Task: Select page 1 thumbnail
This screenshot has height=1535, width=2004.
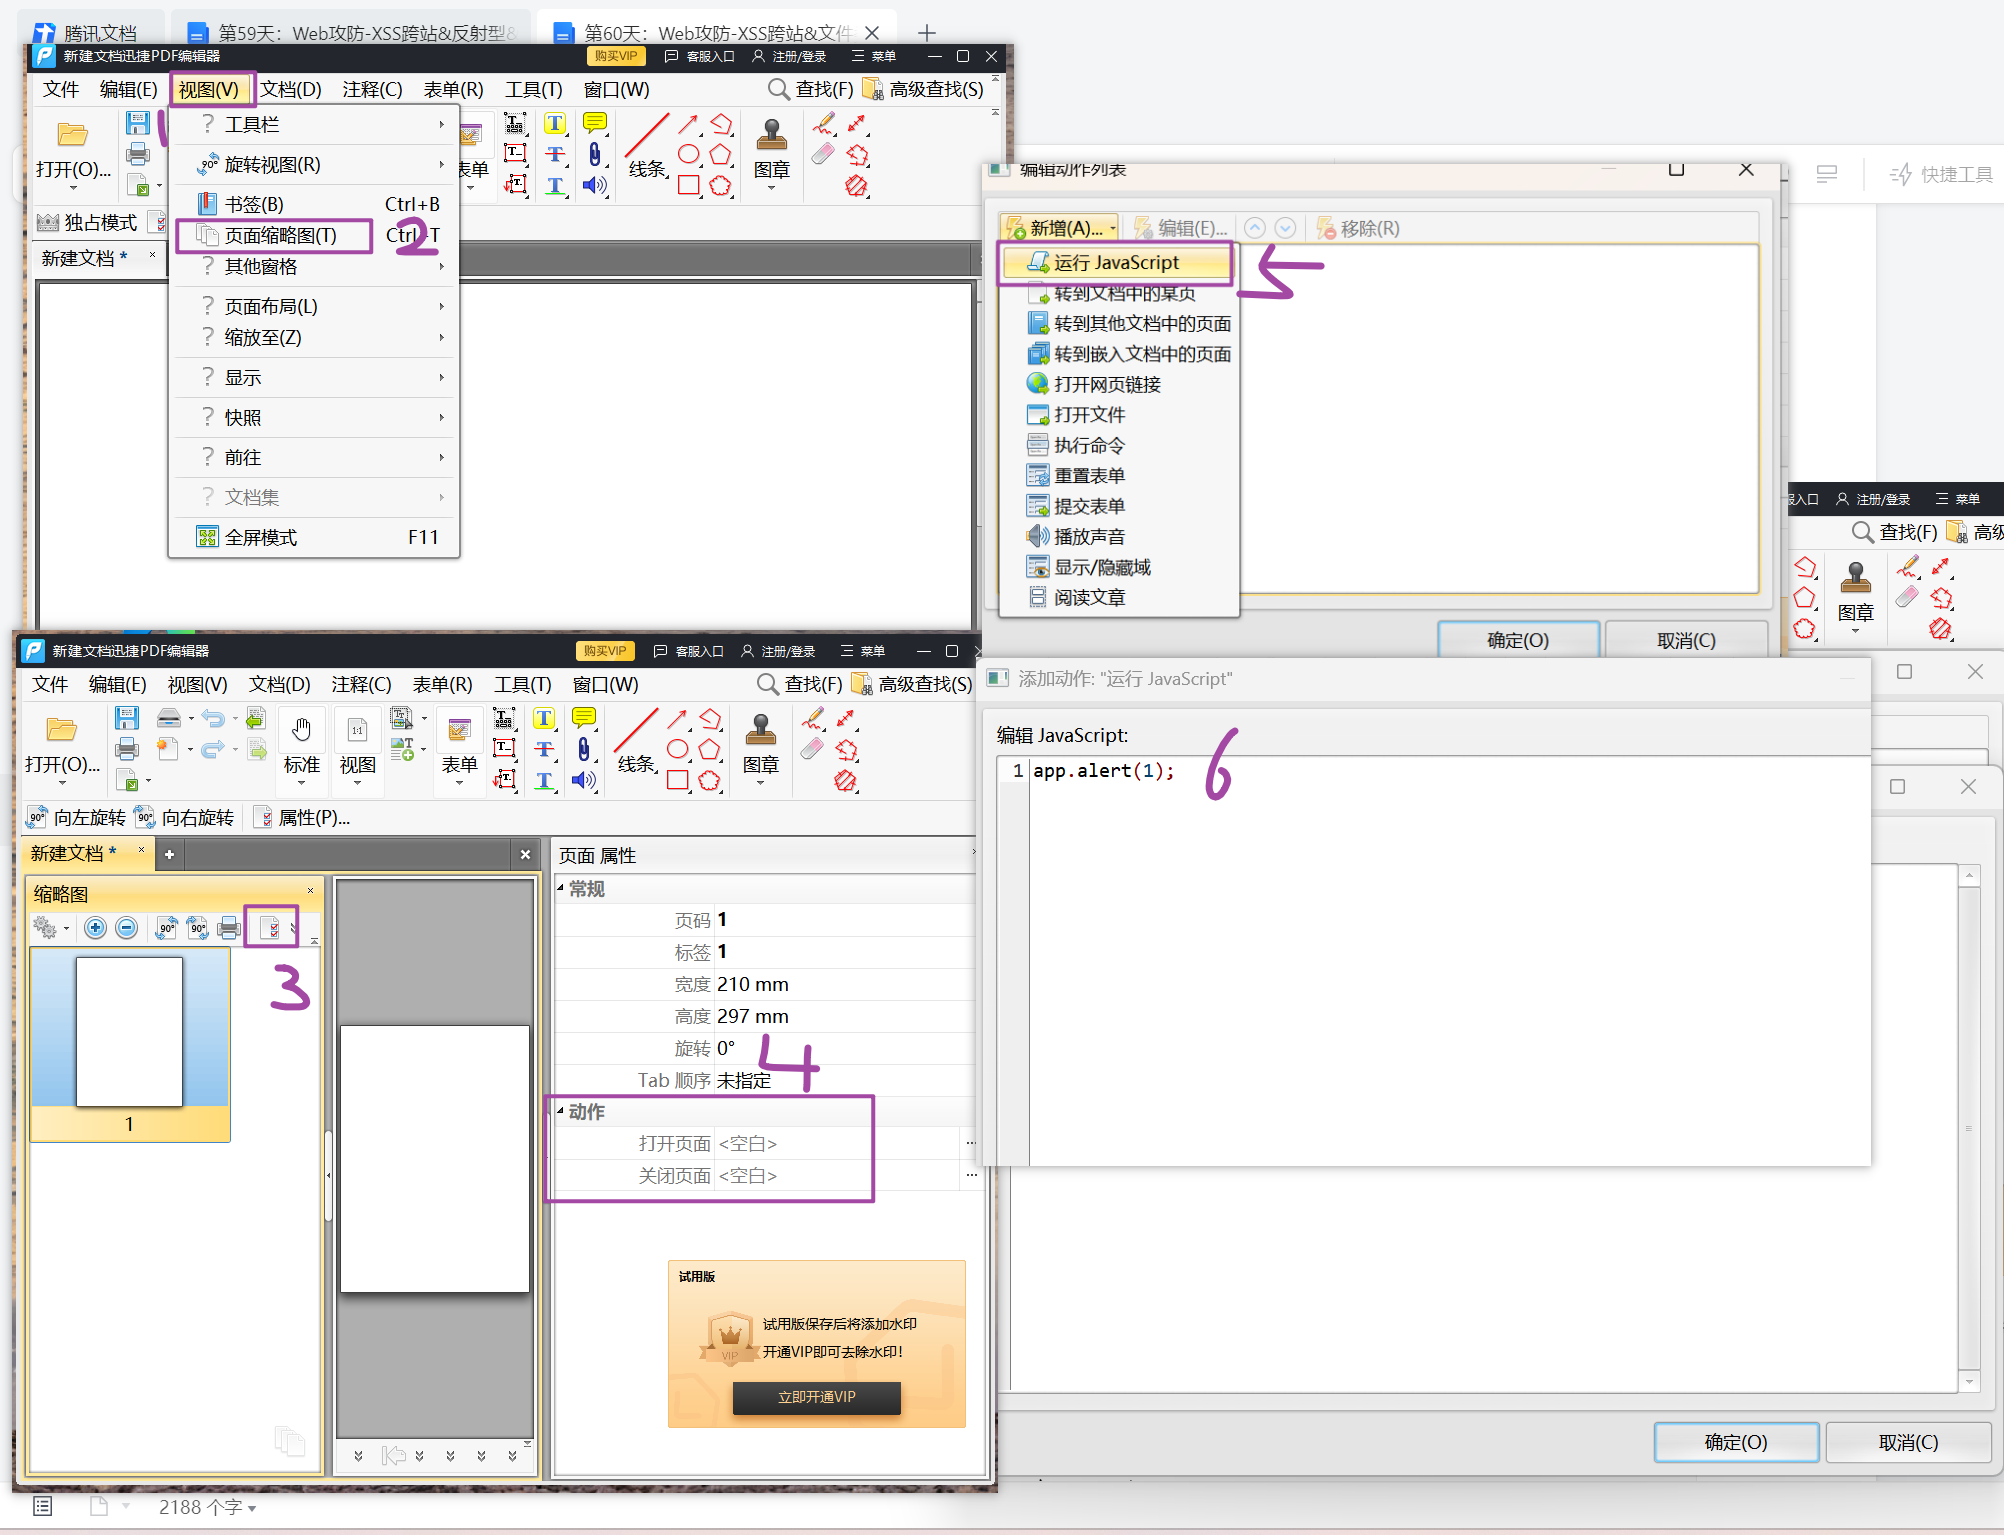Action: (130, 1043)
